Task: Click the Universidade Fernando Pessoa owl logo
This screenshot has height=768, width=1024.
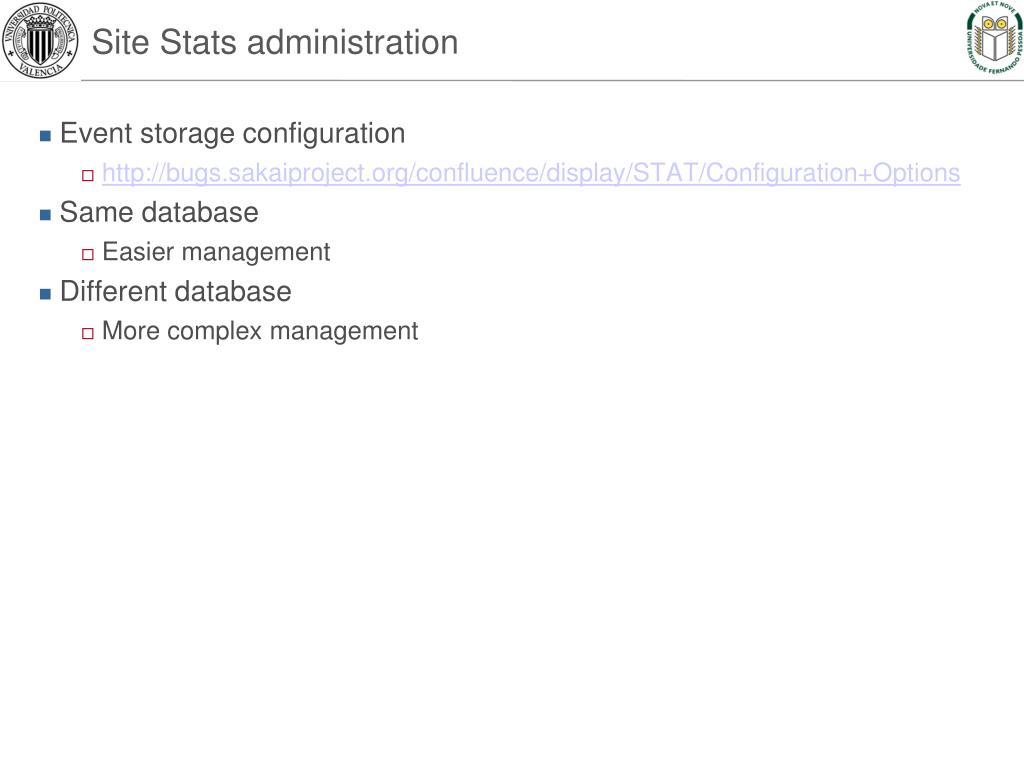Action: tap(994, 37)
